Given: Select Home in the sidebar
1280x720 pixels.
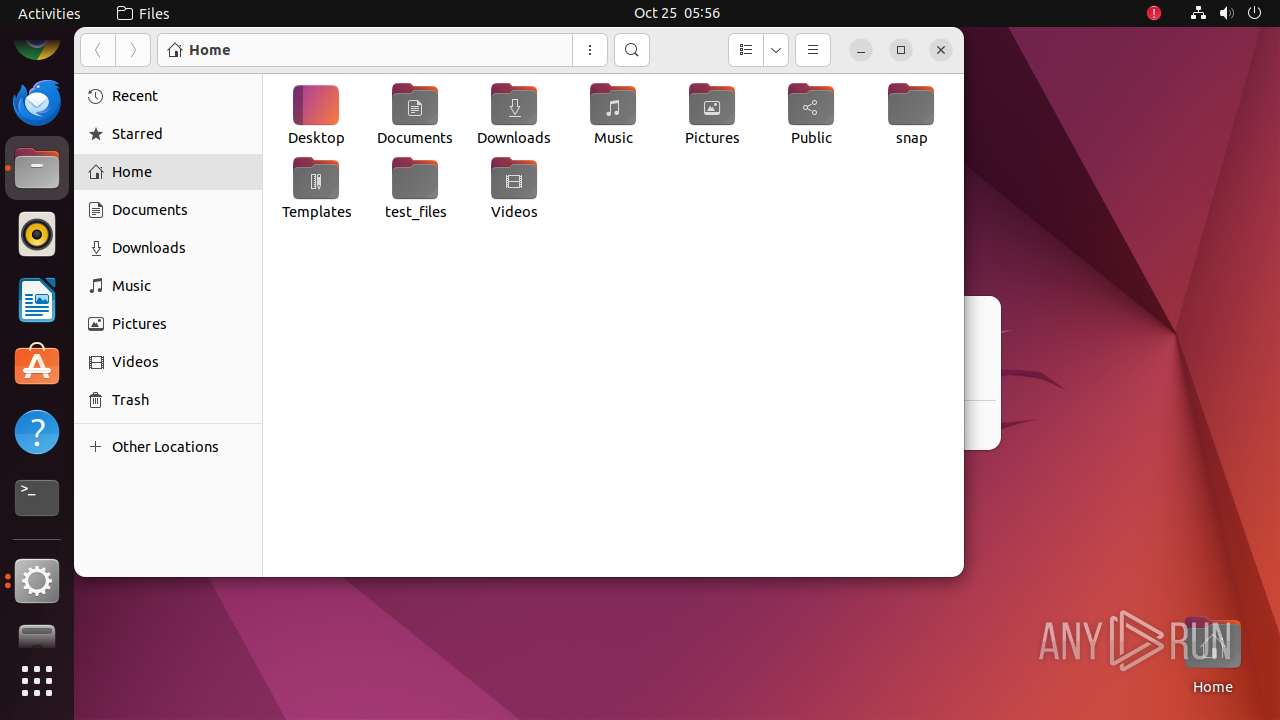Looking at the screenshot, I should pyautogui.click(x=168, y=172).
